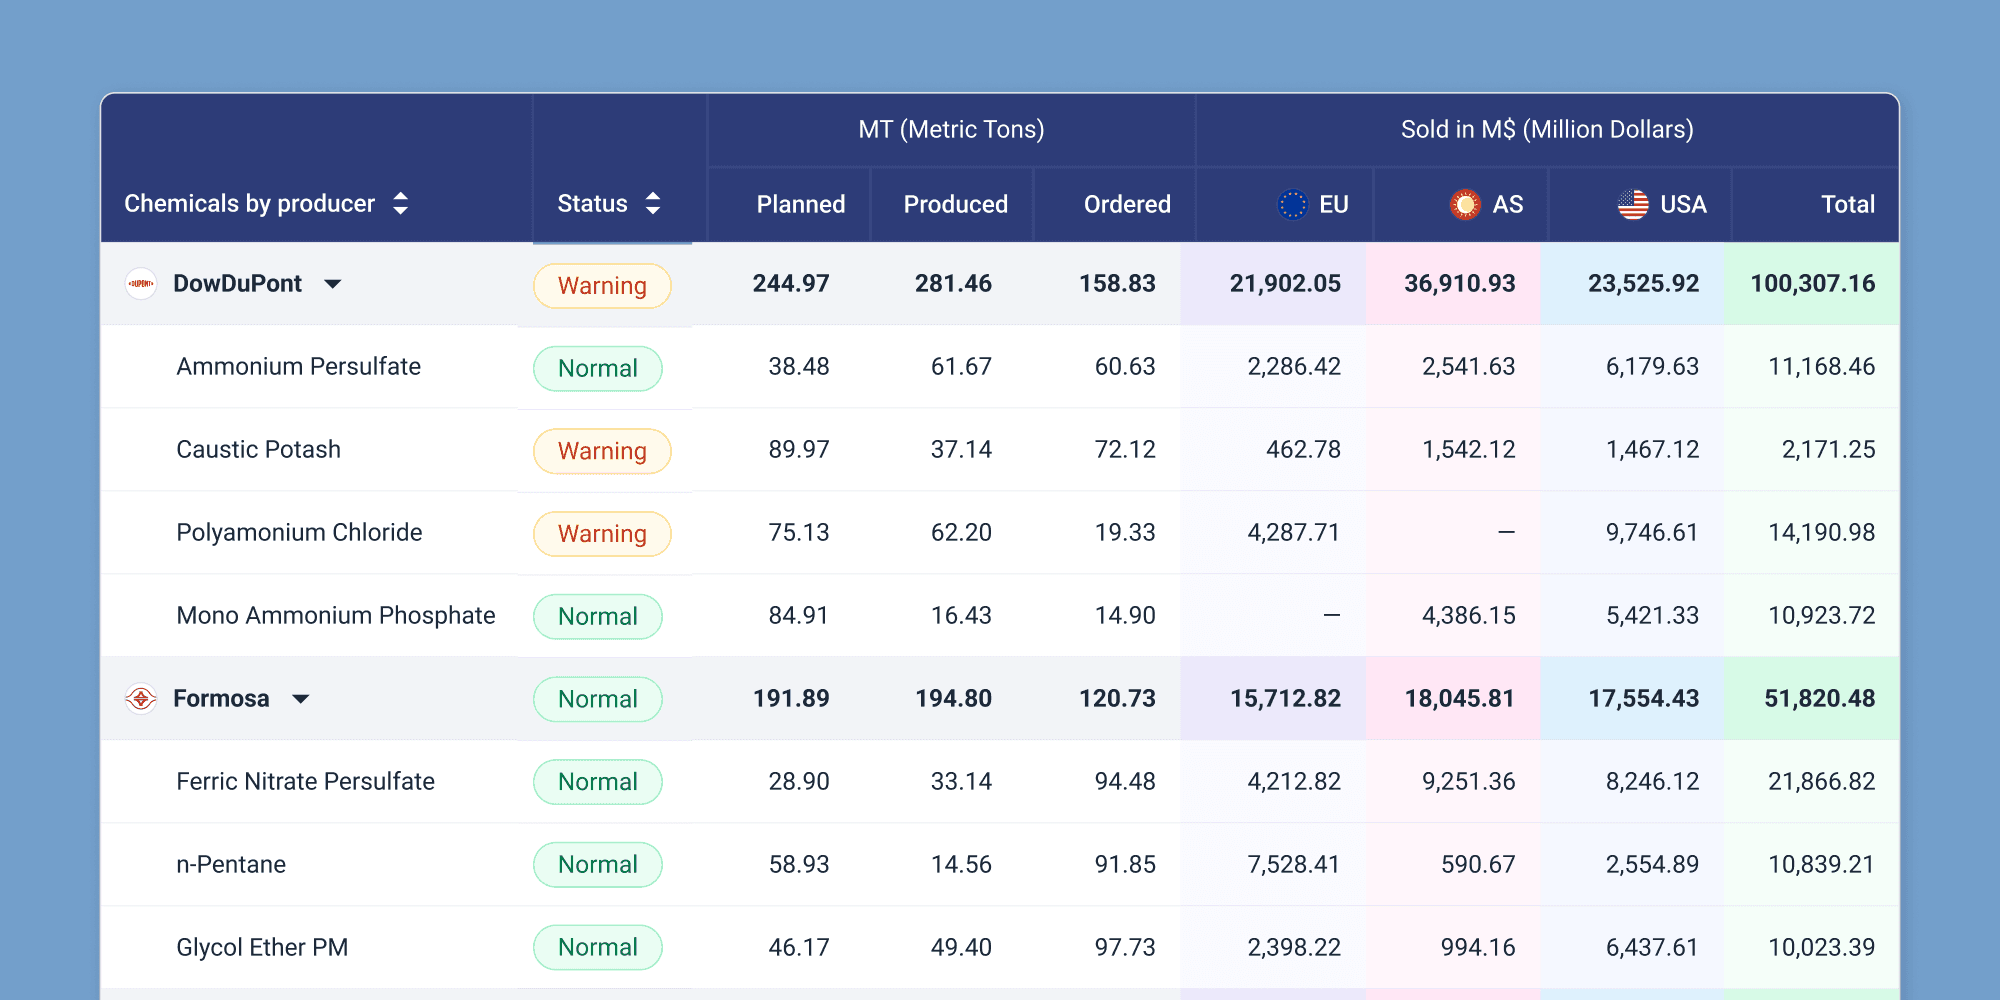Click Glycol Ether PM USA value 6,437.61
The image size is (2000, 1000).
(x=1653, y=947)
